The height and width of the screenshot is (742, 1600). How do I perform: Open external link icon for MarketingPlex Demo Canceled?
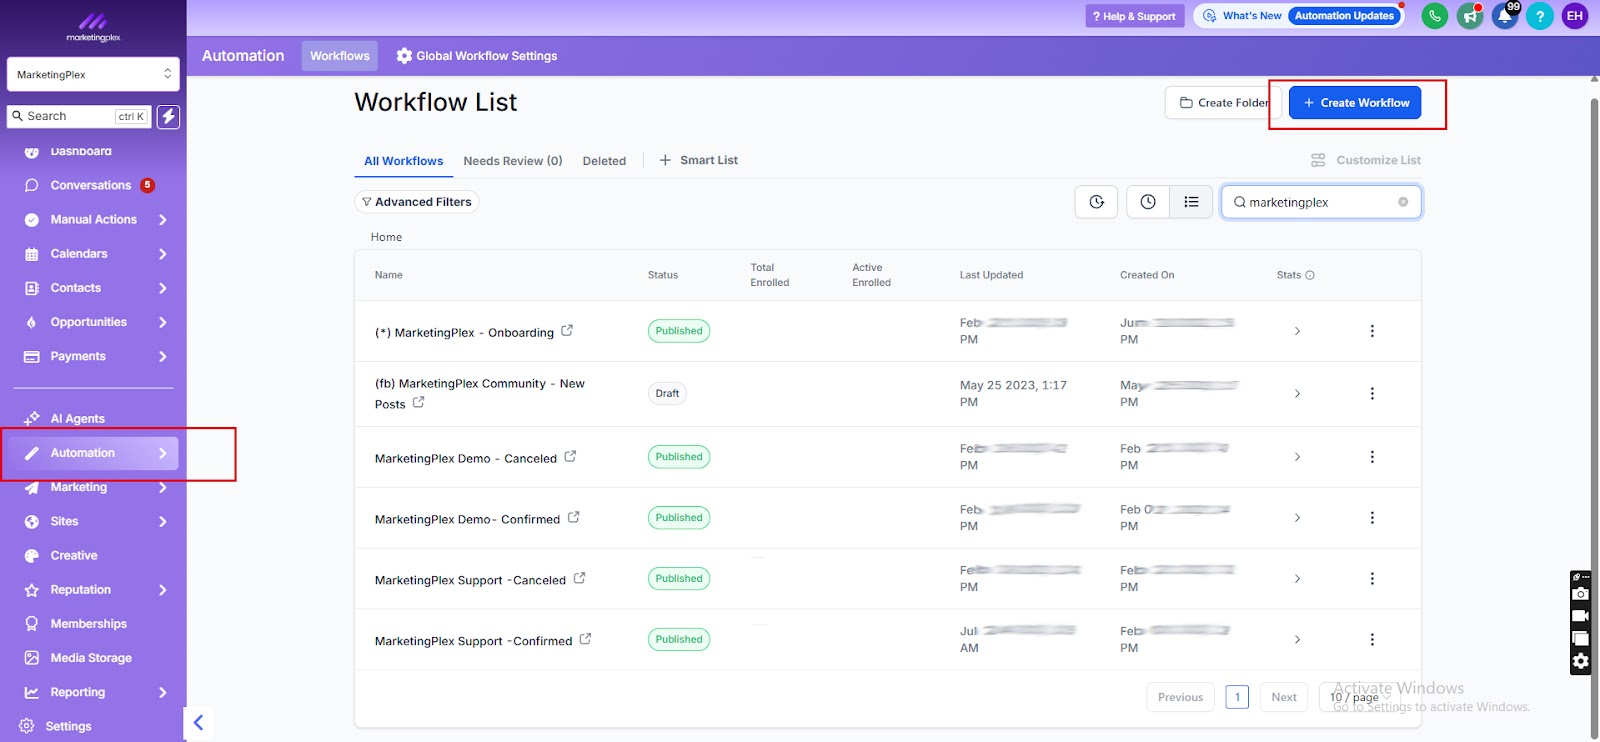[570, 456]
